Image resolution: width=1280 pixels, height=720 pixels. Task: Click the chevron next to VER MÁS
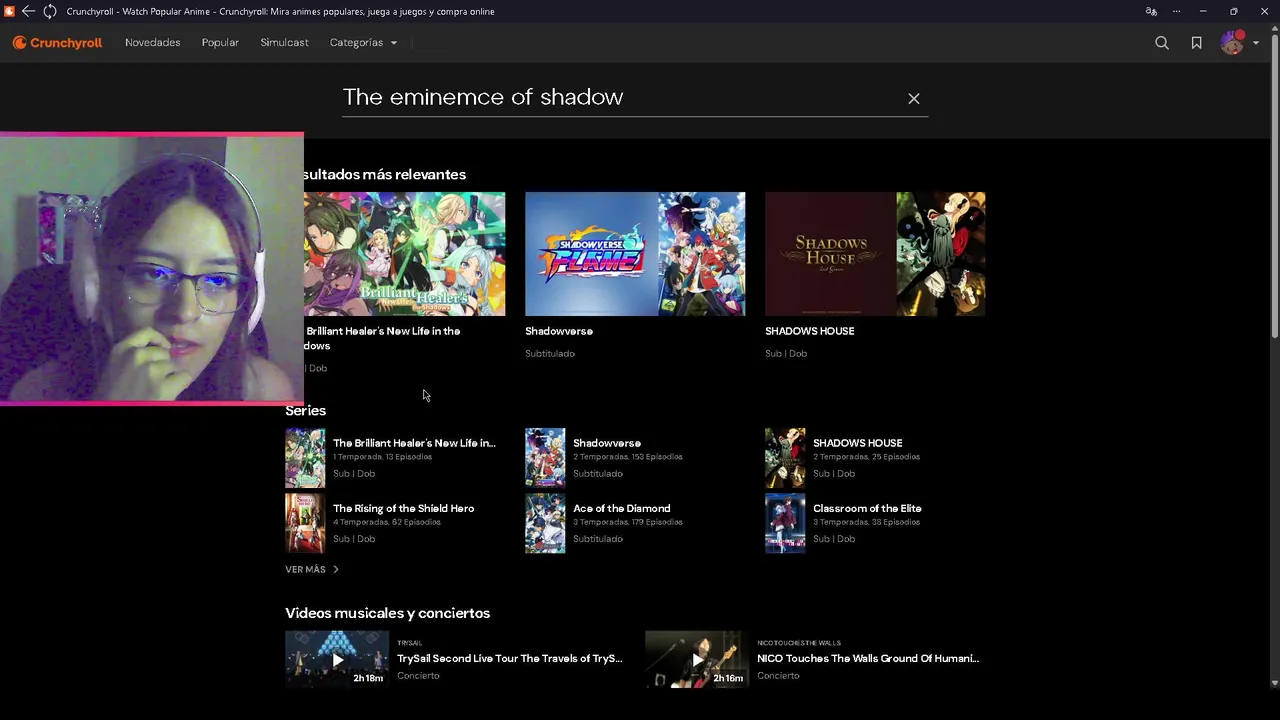click(x=336, y=570)
